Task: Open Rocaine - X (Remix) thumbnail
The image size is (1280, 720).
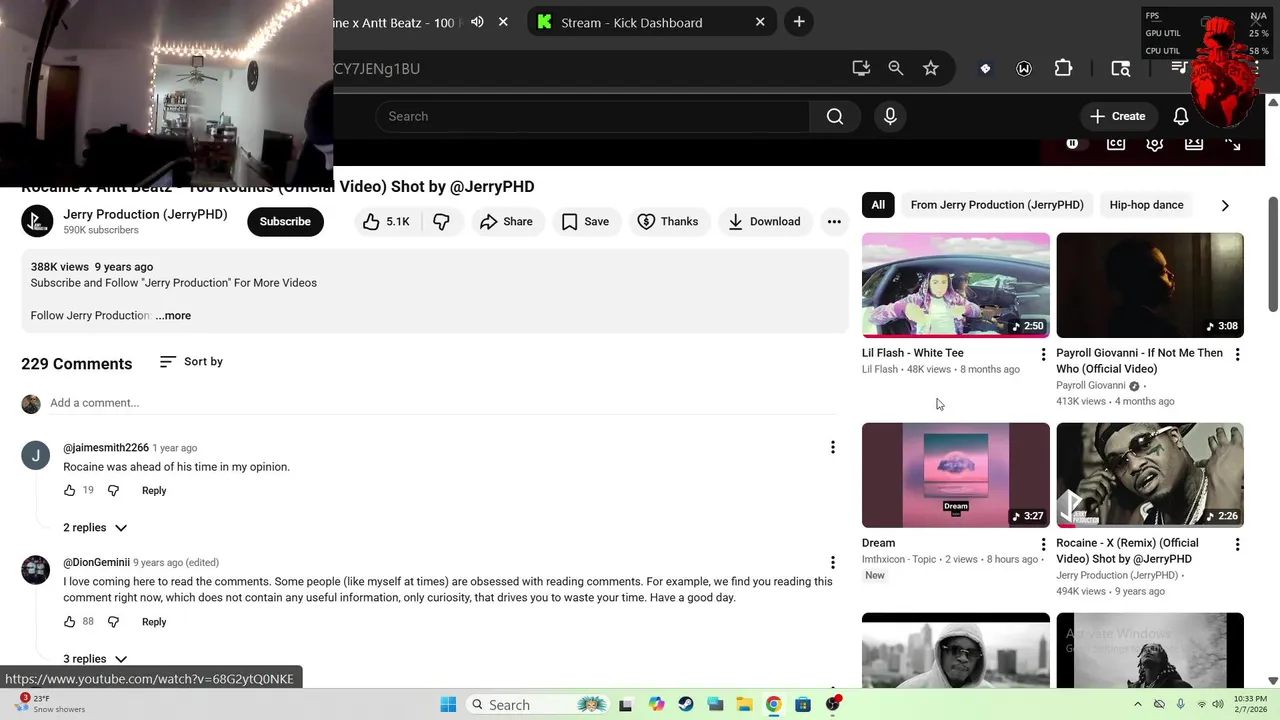Action: (x=1150, y=475)
